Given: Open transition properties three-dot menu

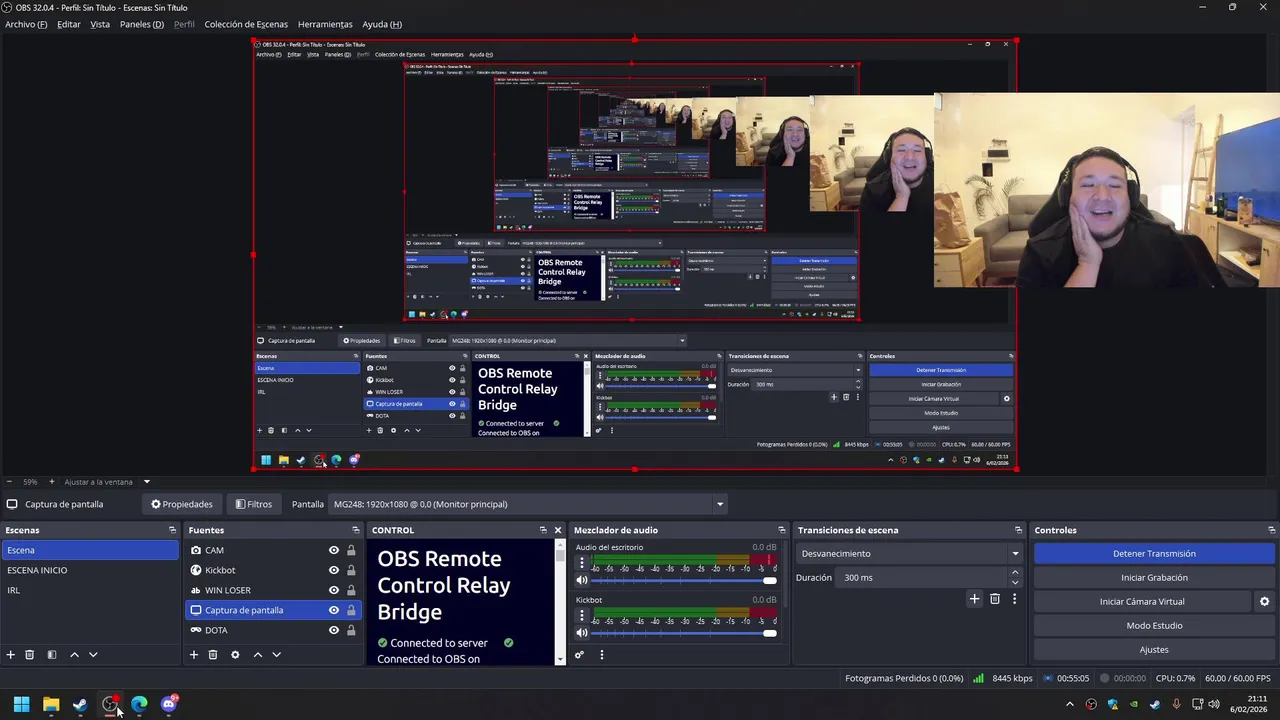Looking at the screenshot, I should (1014, 599).
